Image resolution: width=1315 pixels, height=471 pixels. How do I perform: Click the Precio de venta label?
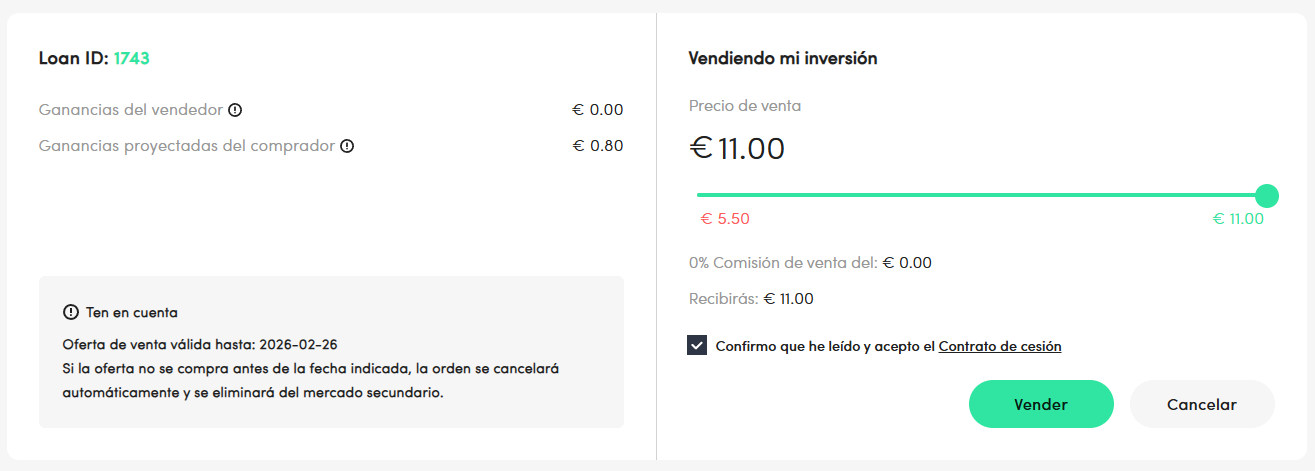(x=745, y=106)
